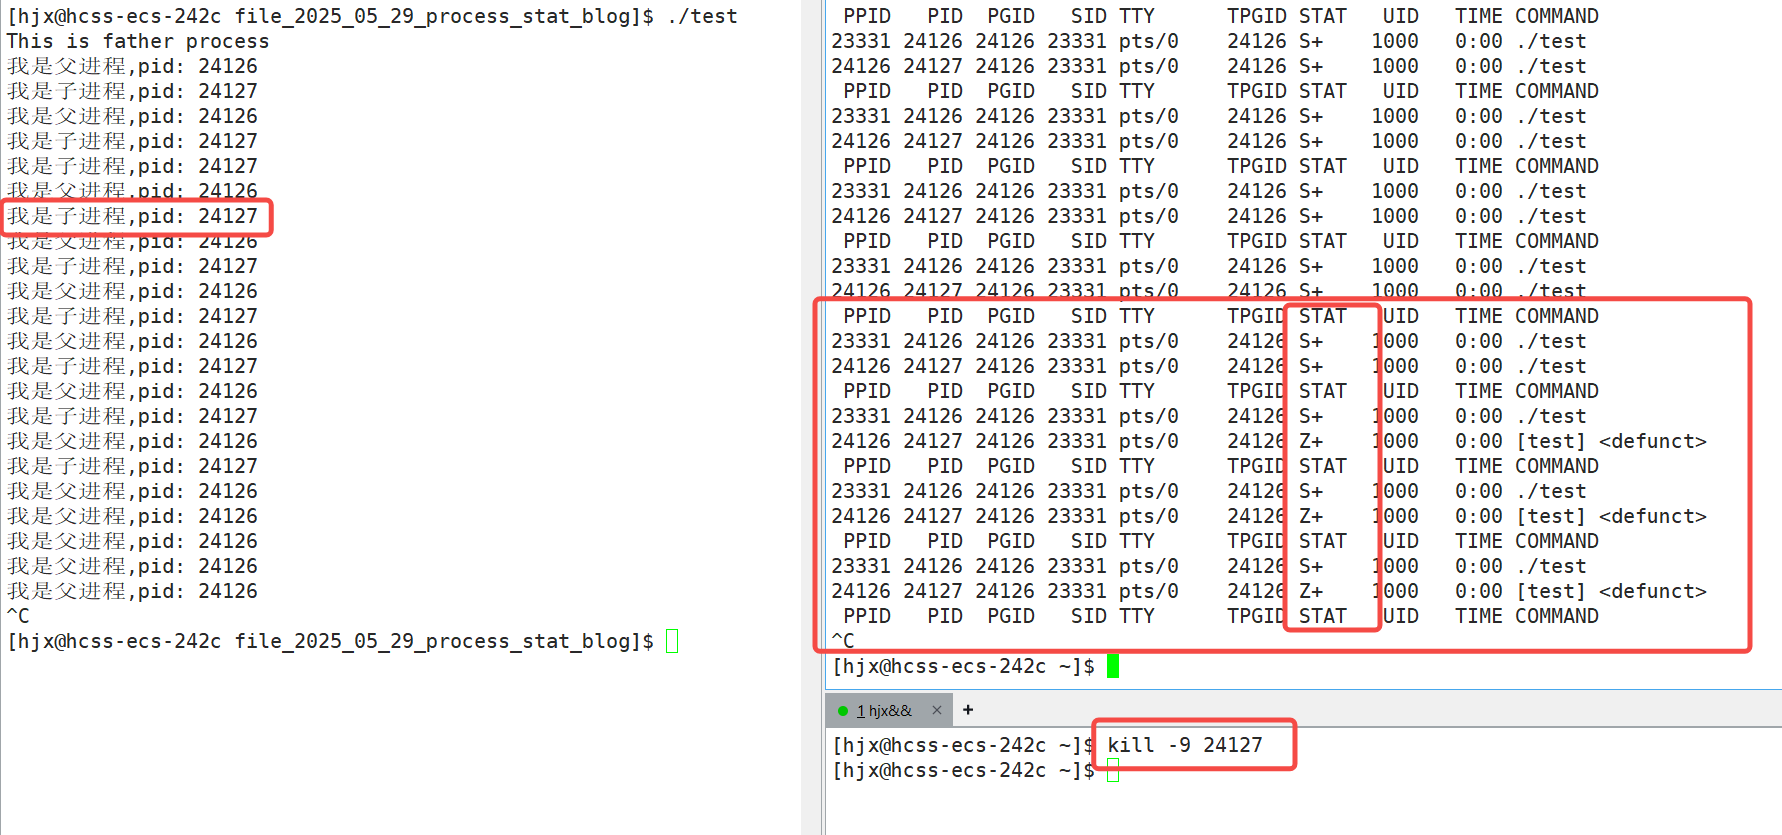Close the '1 hjx&&' tab

(x=937, y=710)
